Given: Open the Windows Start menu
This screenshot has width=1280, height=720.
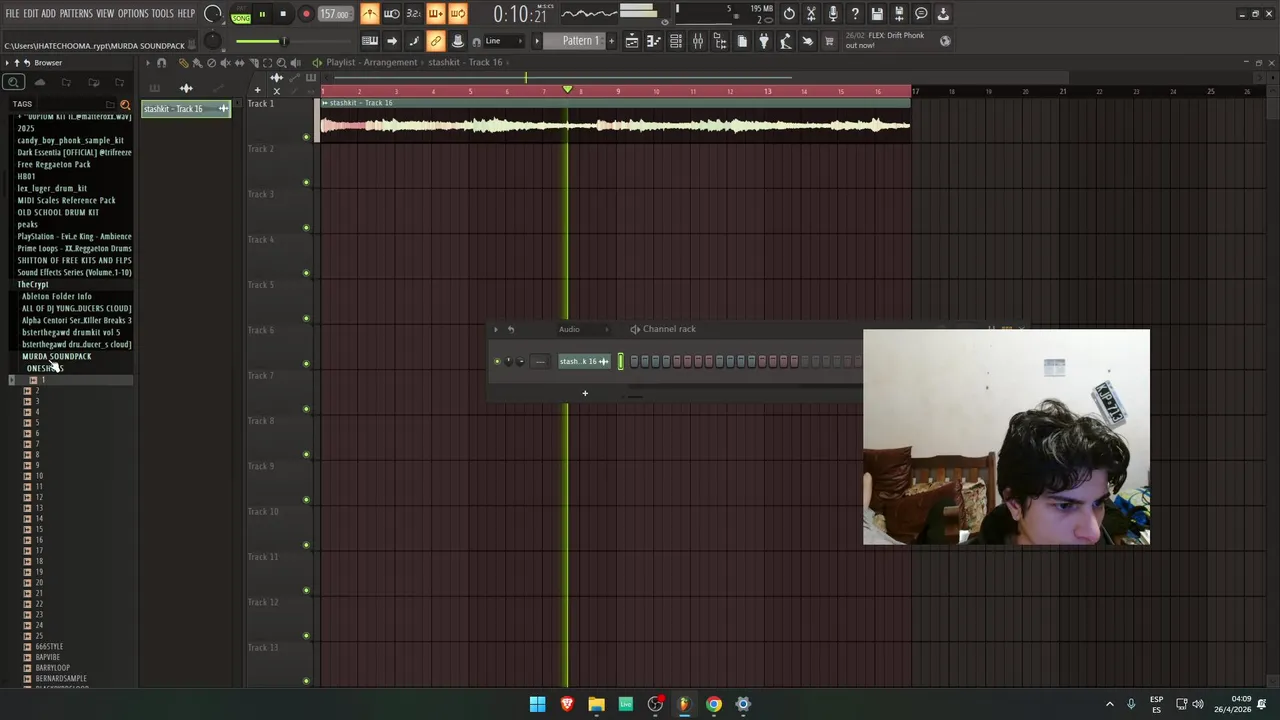Looking at the screenshot, I should point(537,704).
